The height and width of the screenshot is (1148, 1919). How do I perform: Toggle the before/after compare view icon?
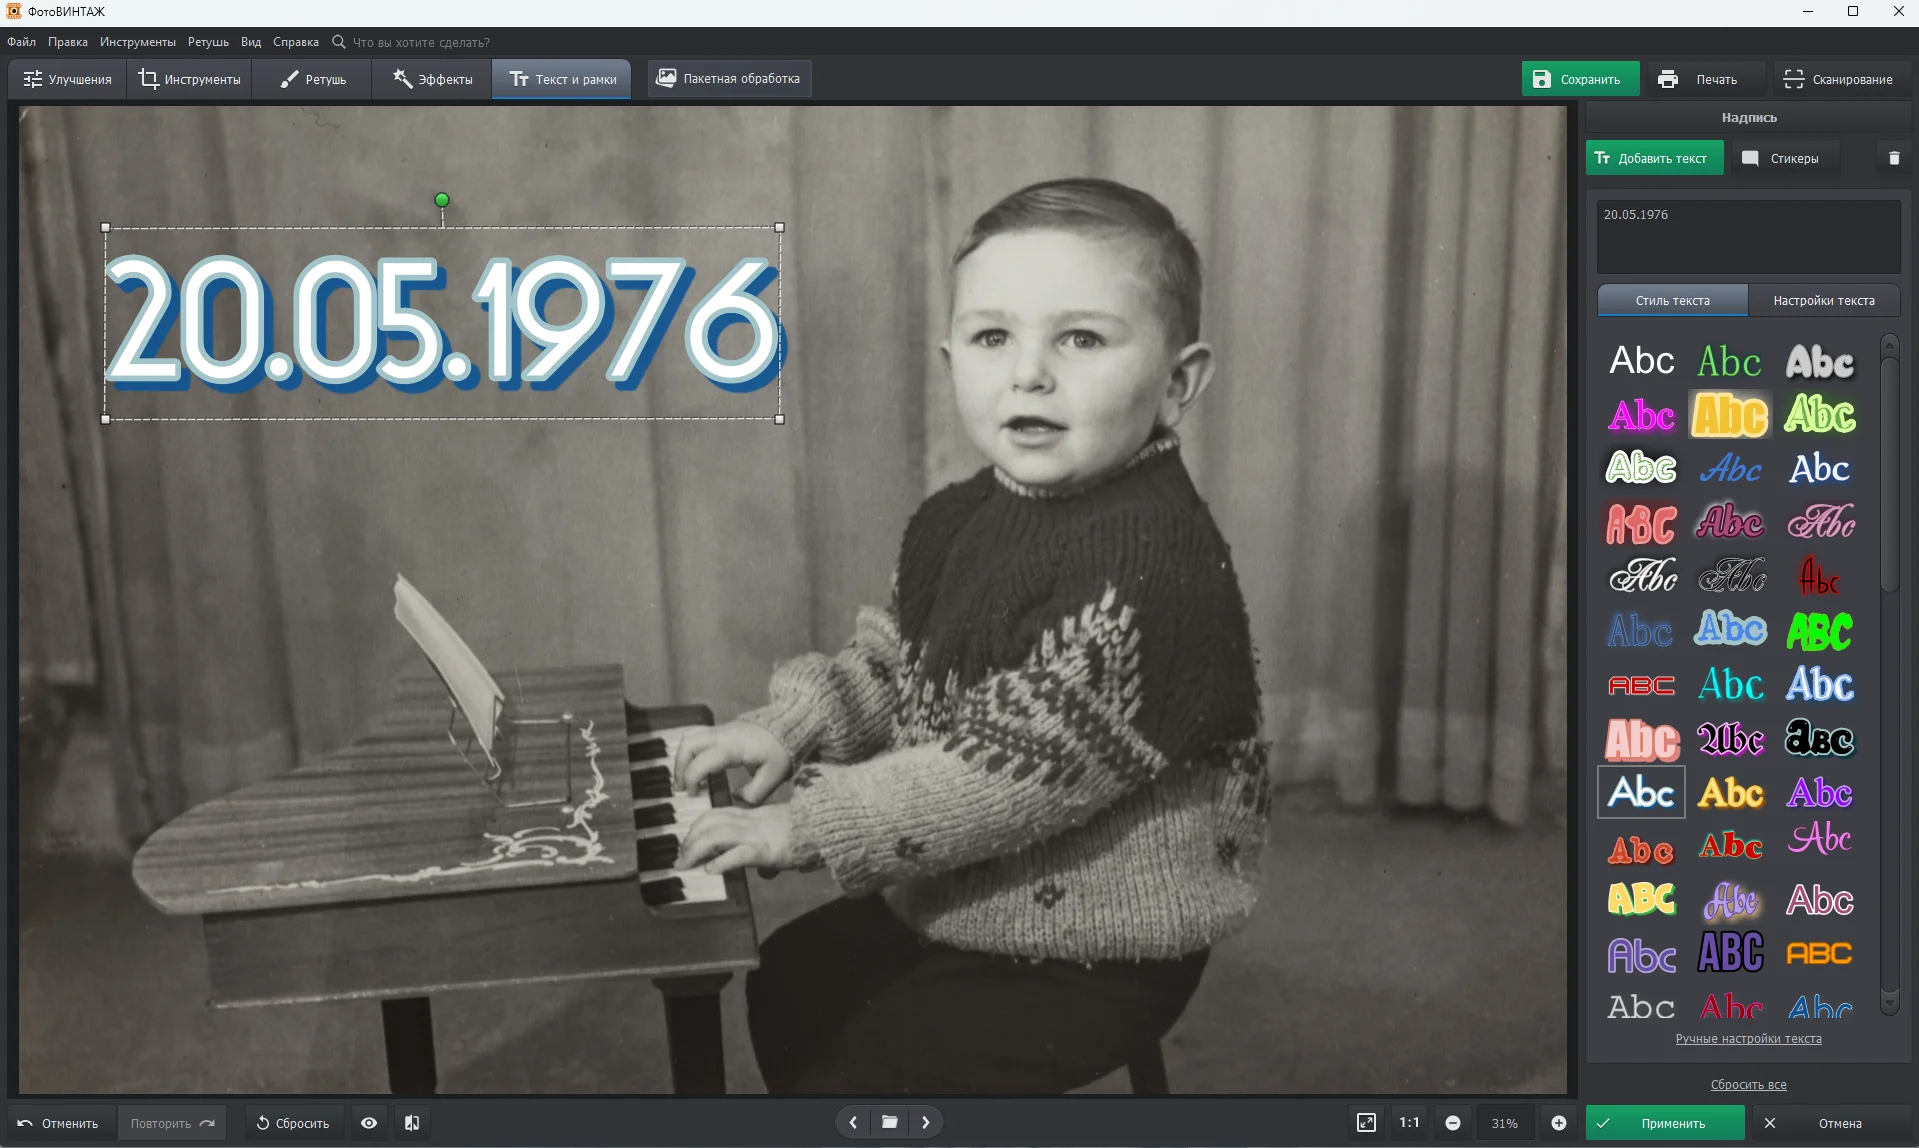(x=412, y=1123)
